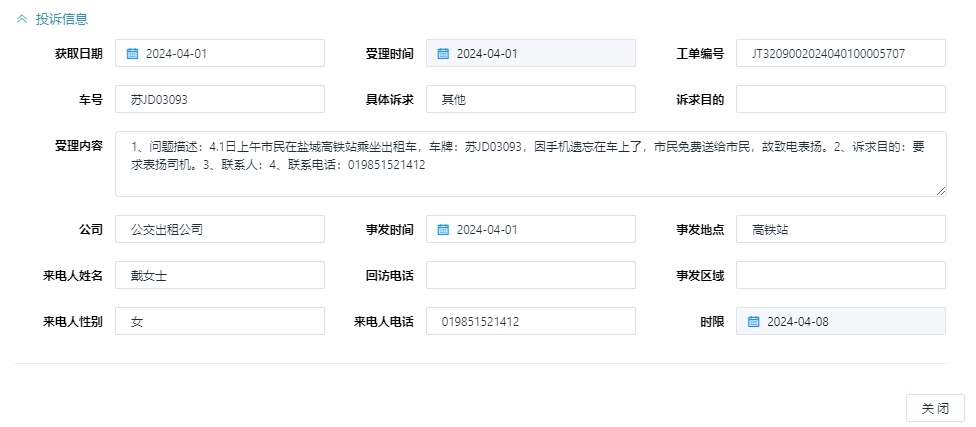Collapse the 投诉信息 section chevron
Viewport: 976px width, 427px height.
tap(22, 19)
